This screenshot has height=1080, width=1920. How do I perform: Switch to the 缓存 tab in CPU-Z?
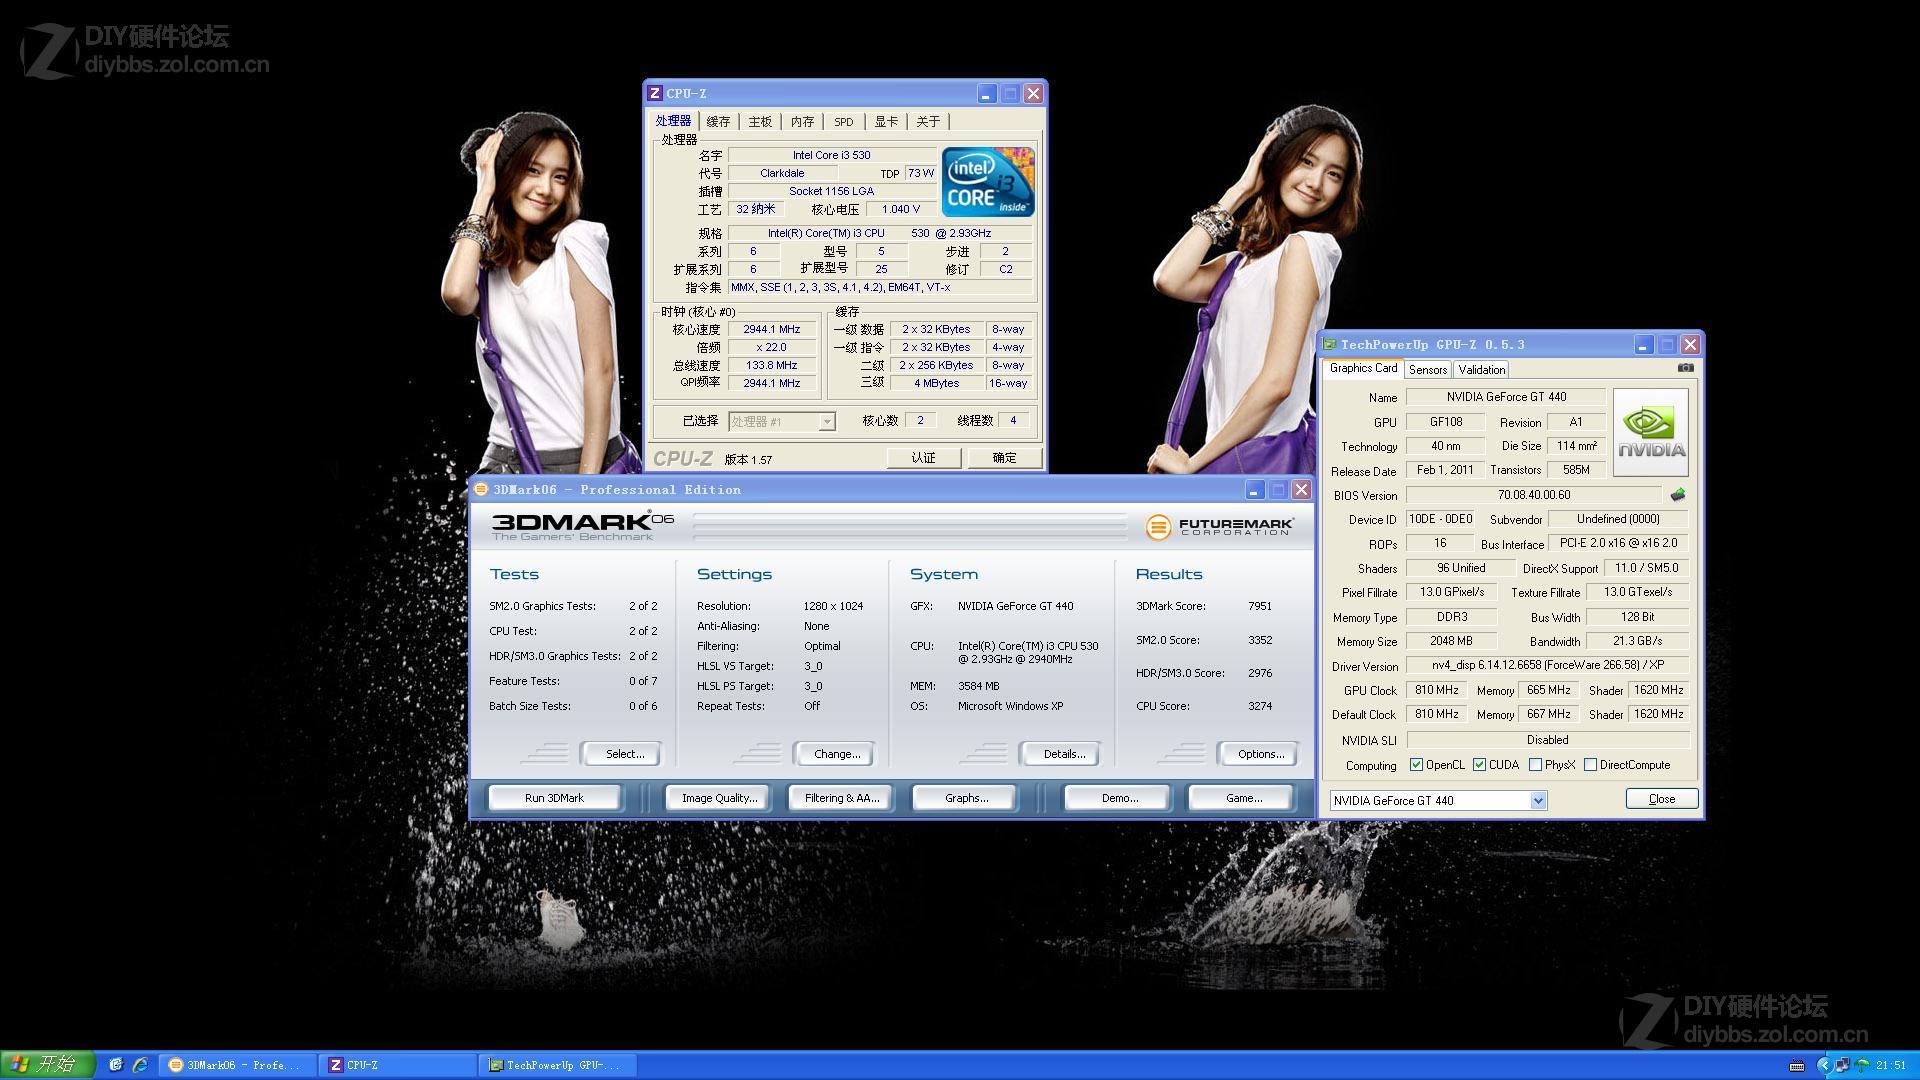pyautogui.click(x=718, y=122)
